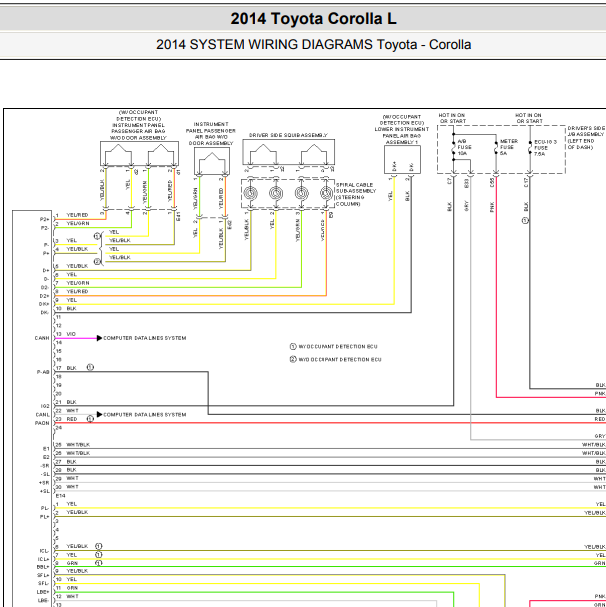Select the "2014 SYSTEM WIRING DIAGRAMS Toyota - Corolla" subtitle
This screenshot has width=606, height=607.
(313, 45)
